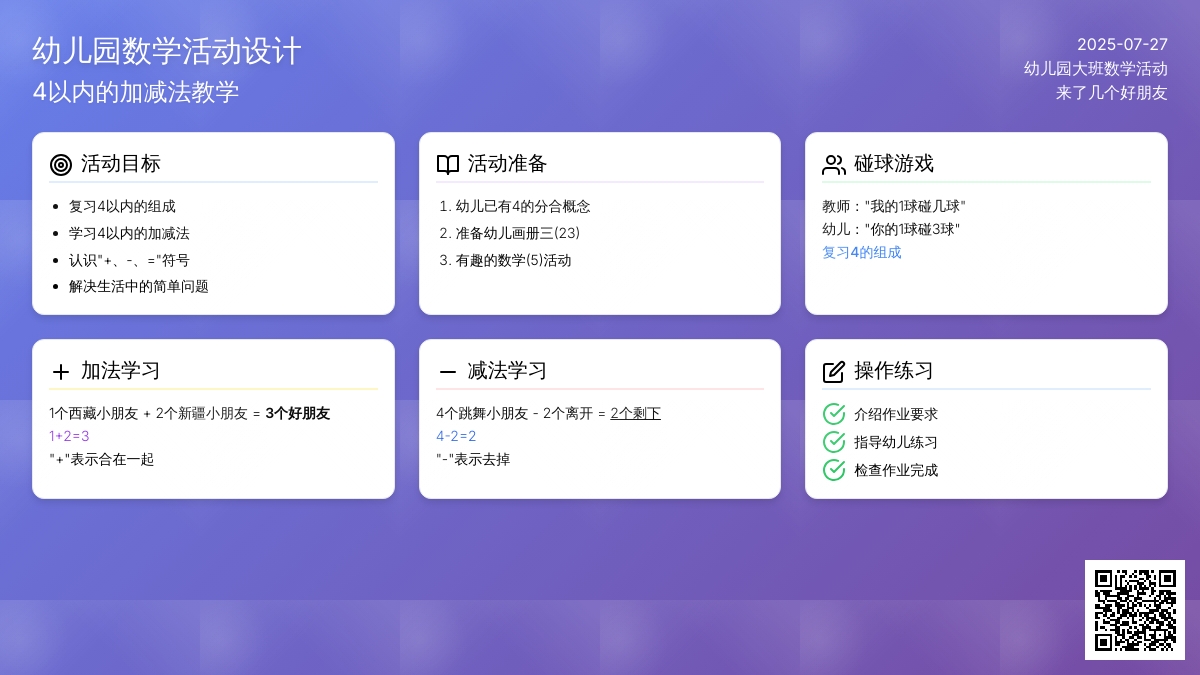
Task: Click the plus icon beside 加法学习
Action: point(61,372)
